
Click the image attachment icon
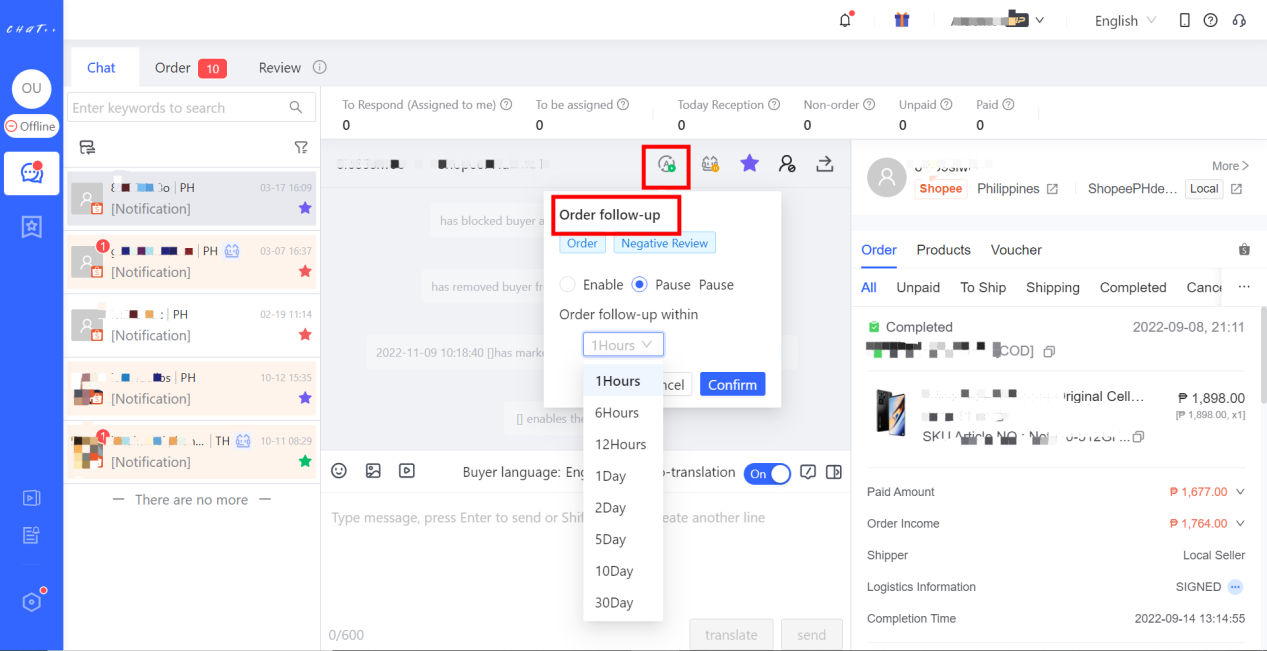tap(373, 471)
